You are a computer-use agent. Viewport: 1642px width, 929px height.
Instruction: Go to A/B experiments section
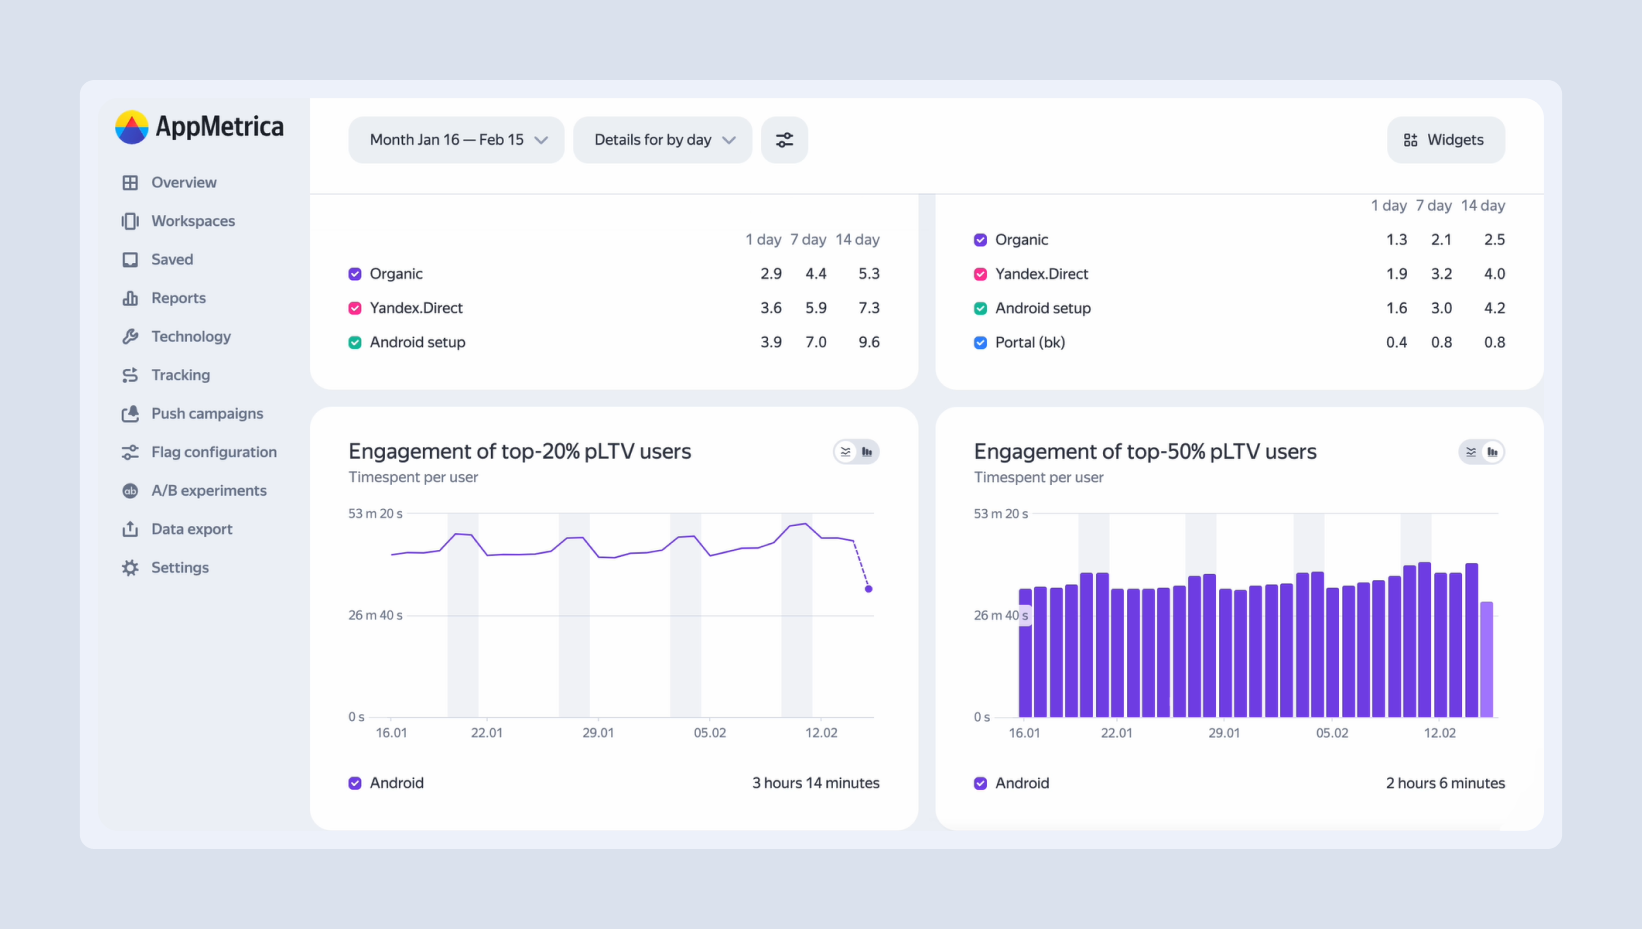click(x=208, y=491)
